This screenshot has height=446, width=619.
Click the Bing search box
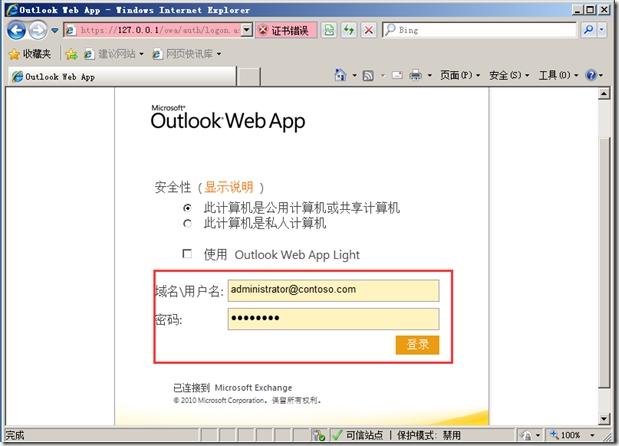pyautogui.click(x=479, y=30)
